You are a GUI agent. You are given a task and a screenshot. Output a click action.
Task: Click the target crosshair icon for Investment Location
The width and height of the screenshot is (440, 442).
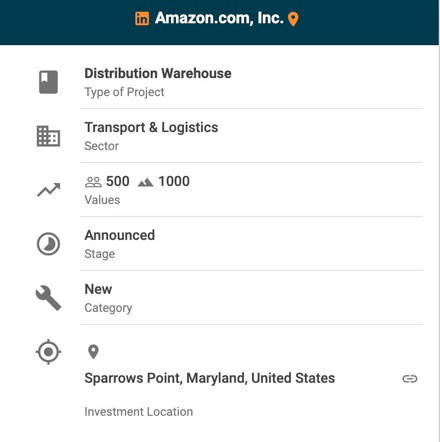point(48,352)
